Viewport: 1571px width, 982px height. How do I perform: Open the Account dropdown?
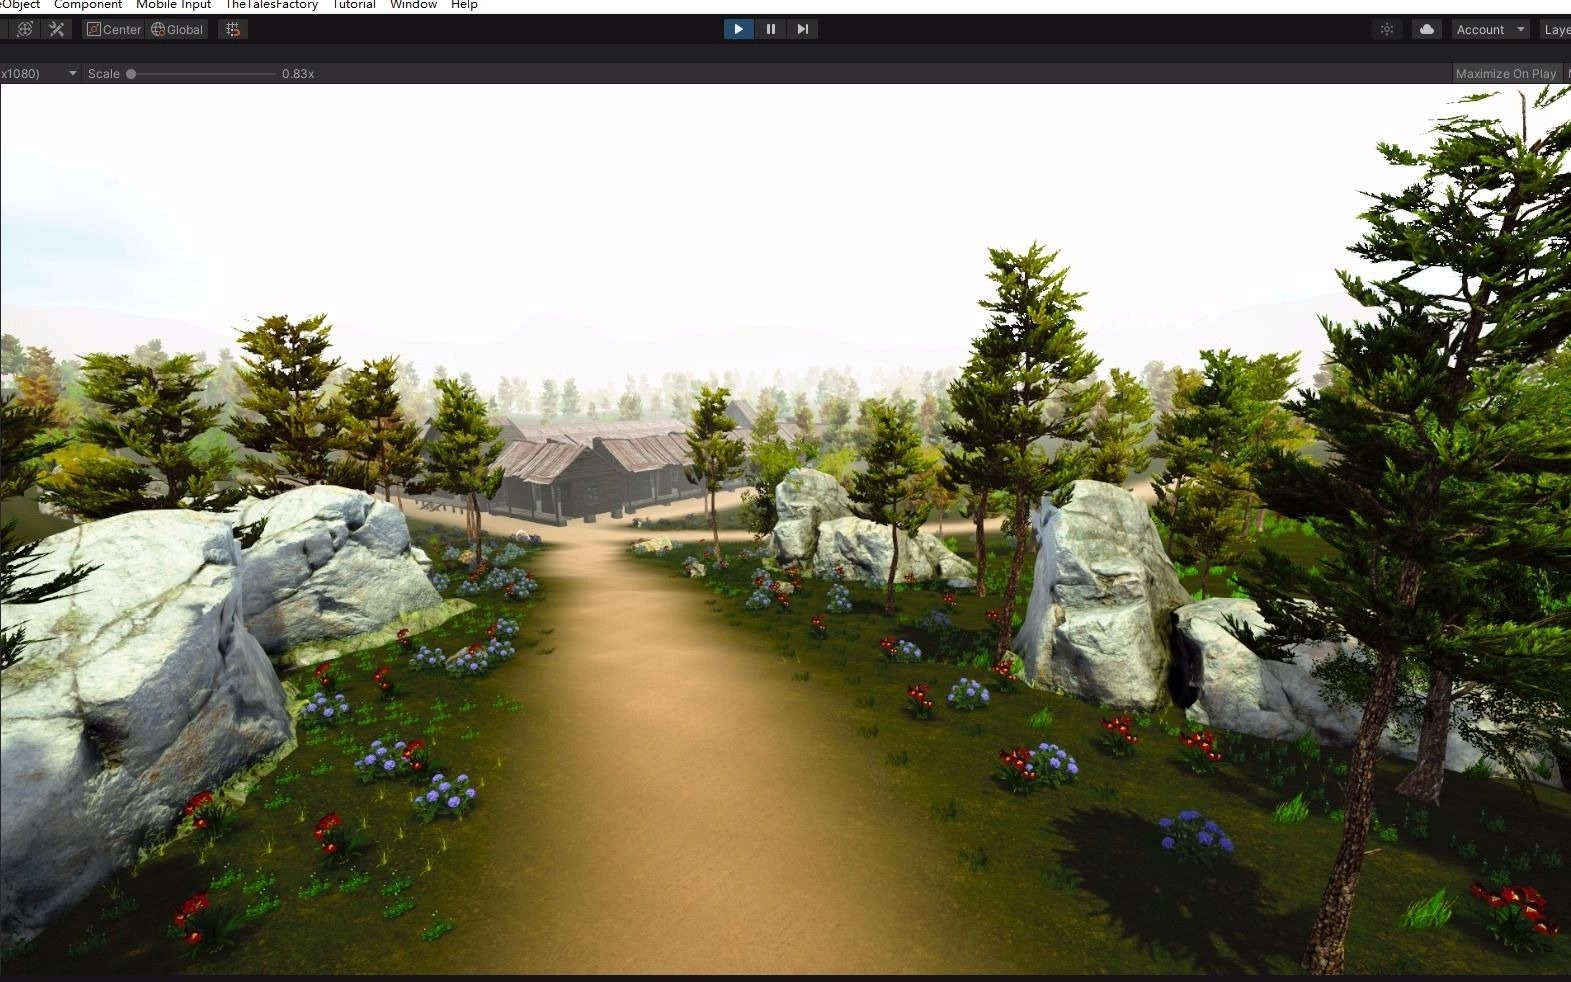tap(1491, 29)
